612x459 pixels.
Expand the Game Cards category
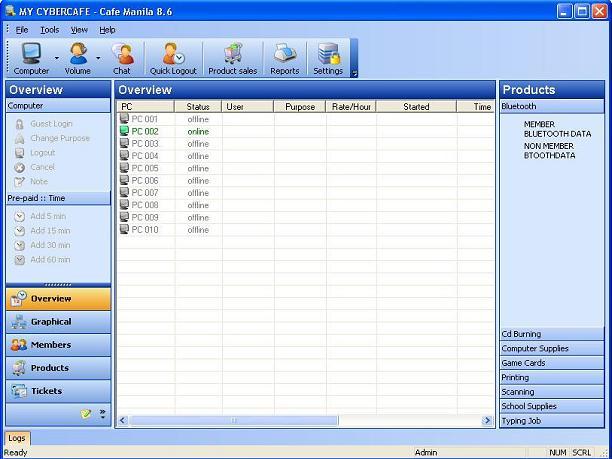552,363
